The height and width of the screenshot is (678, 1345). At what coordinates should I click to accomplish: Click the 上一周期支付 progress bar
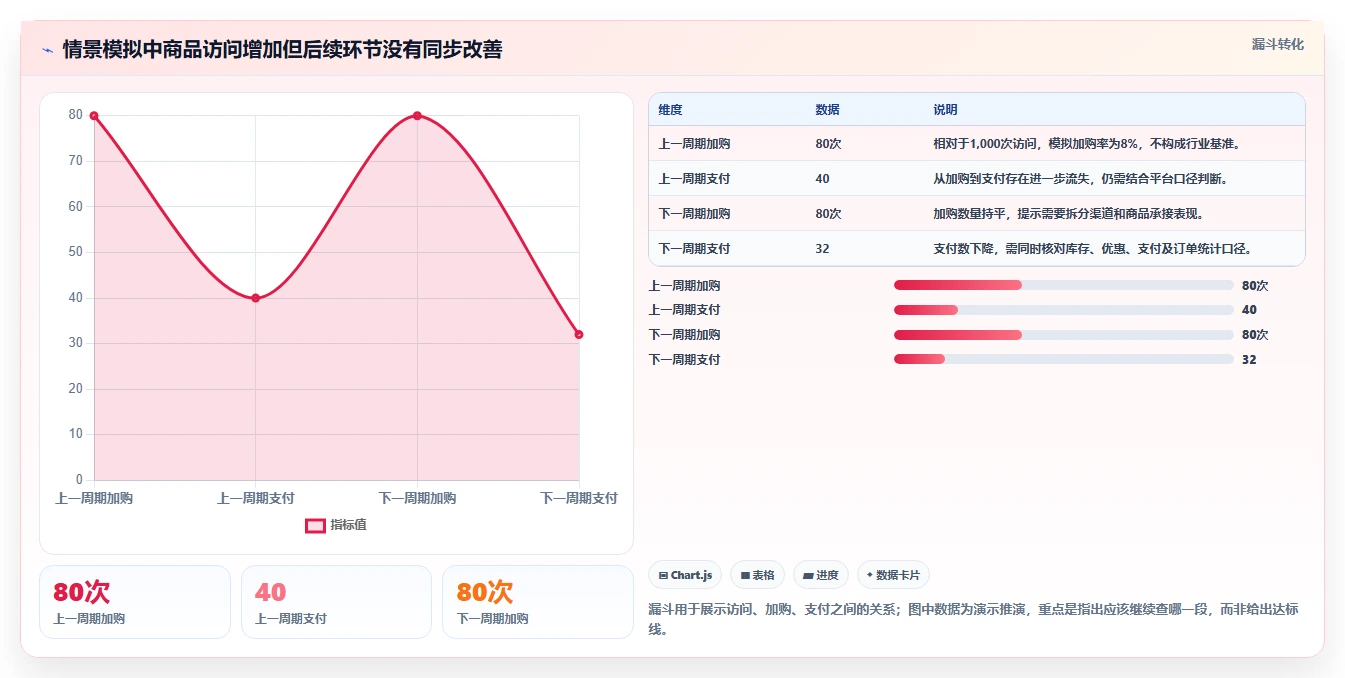[x=1063, y=310]
